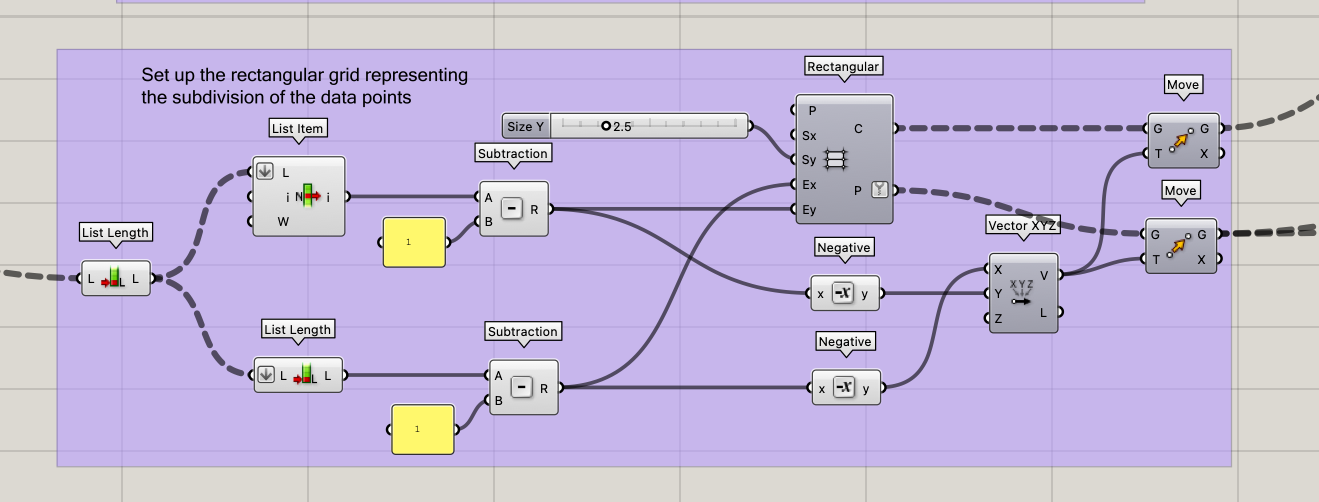Click the y output on upper Negative
This screenshot has height=502, width=1319.
coord(866,294)
